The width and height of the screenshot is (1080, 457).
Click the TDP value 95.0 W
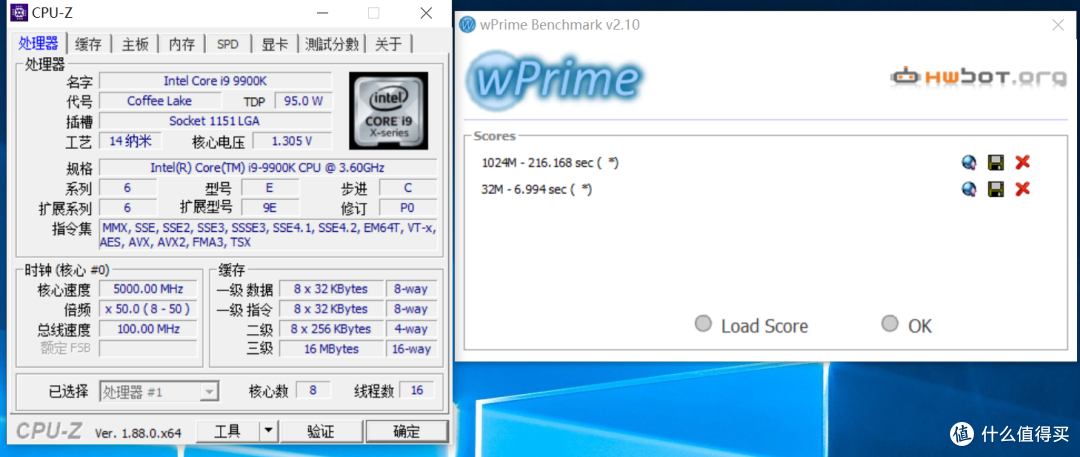coord(303,101)
